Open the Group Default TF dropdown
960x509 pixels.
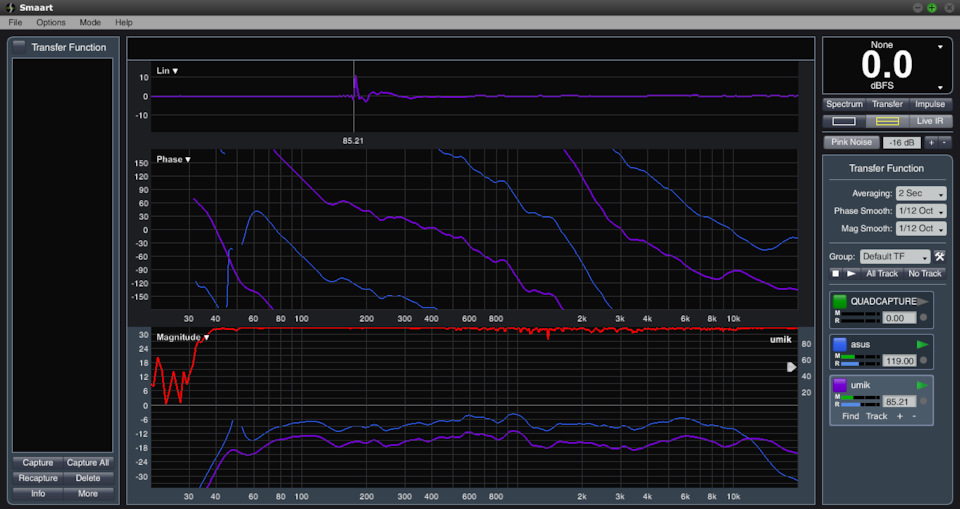point(894,256)
